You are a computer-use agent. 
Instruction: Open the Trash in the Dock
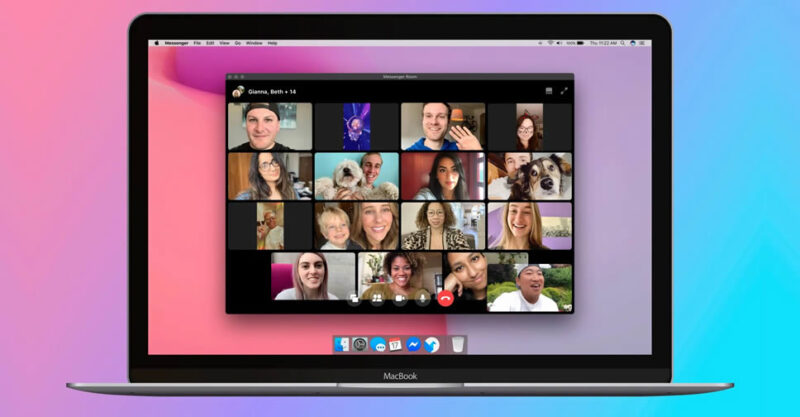click(457, 344)
